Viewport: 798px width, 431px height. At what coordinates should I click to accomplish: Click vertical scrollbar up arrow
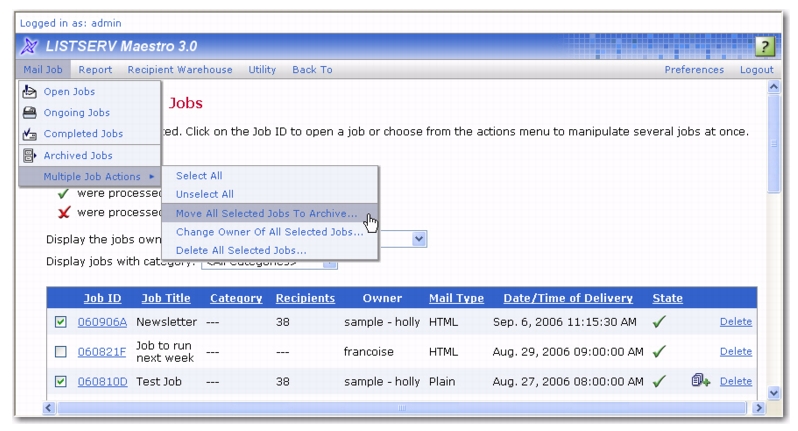(774, 87)
